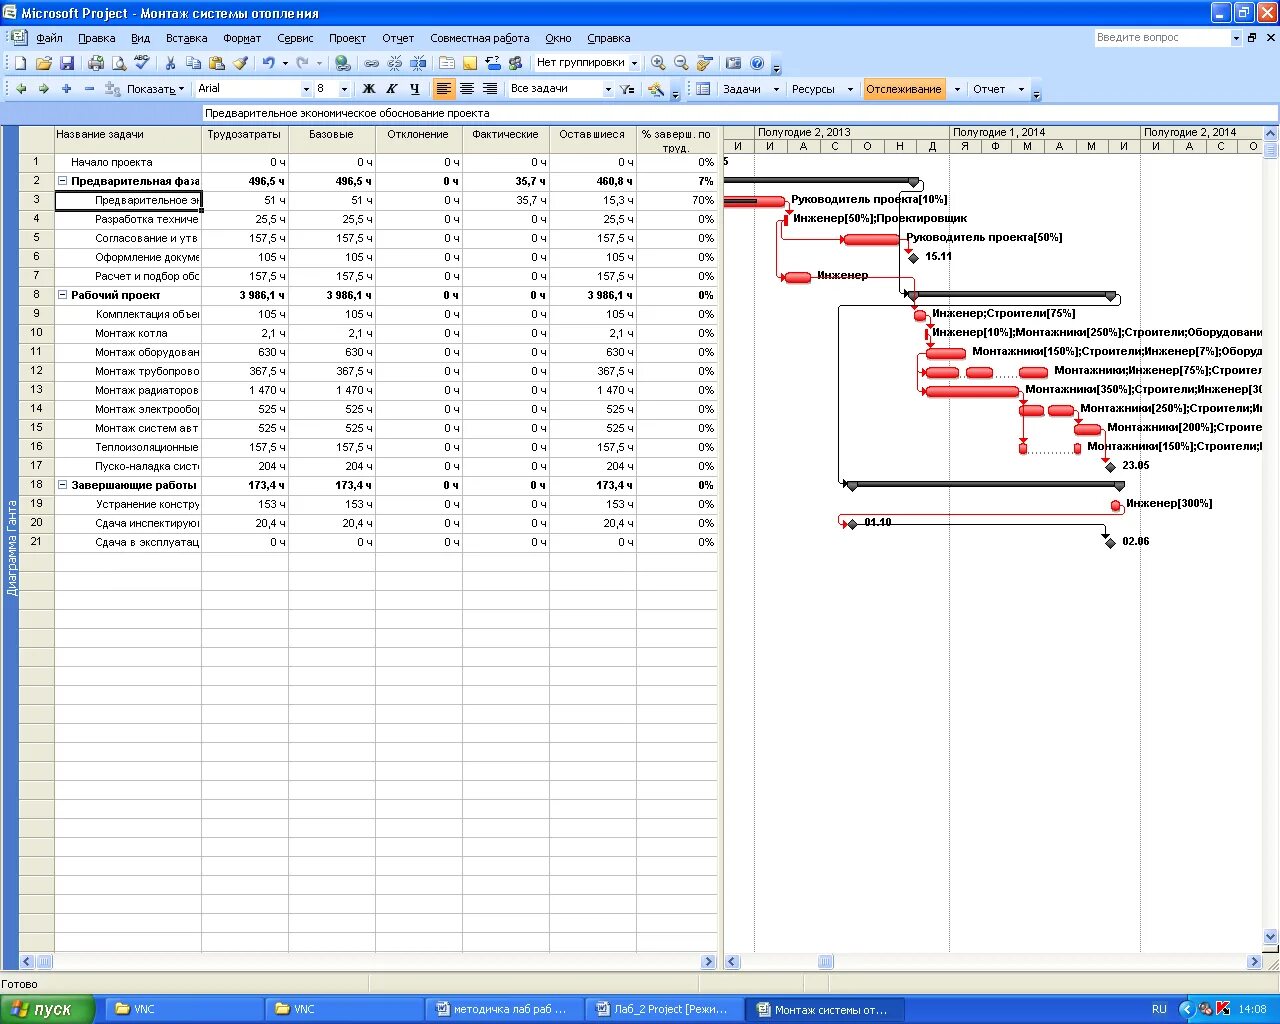1280x1024 pixels.
Task: Open Arial font name dropdown
Action: [x=306, y=89]
